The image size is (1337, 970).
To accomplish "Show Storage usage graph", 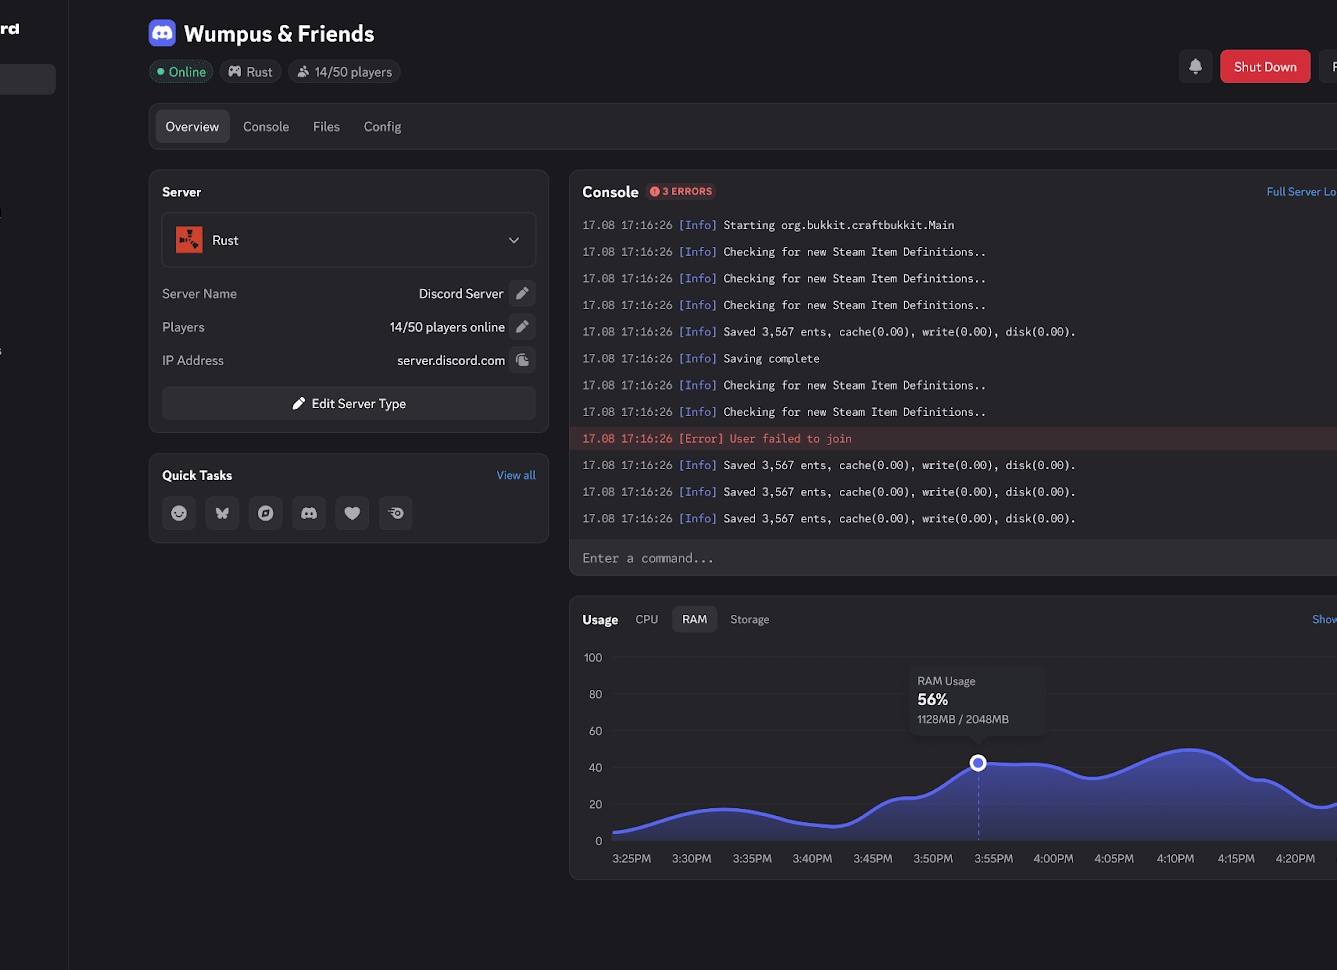I will (750, 620).
